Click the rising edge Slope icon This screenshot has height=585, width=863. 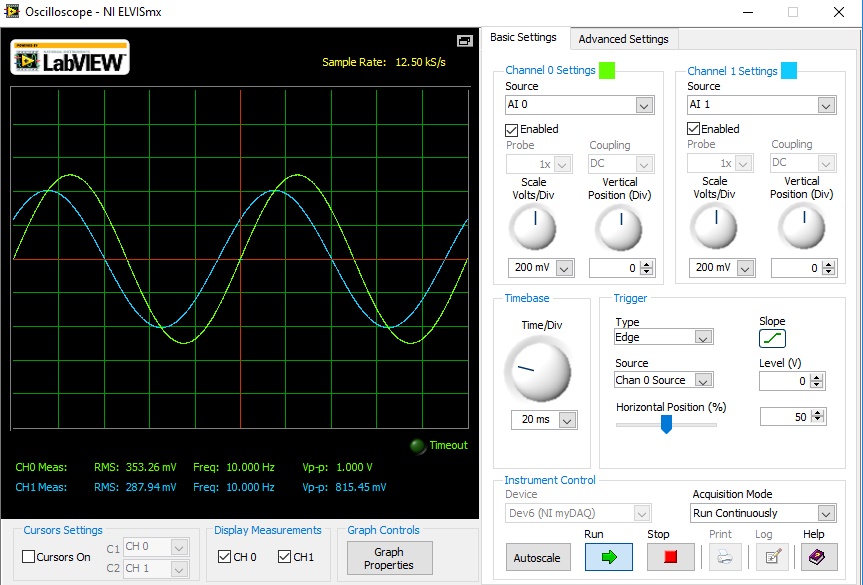point(773,339)
